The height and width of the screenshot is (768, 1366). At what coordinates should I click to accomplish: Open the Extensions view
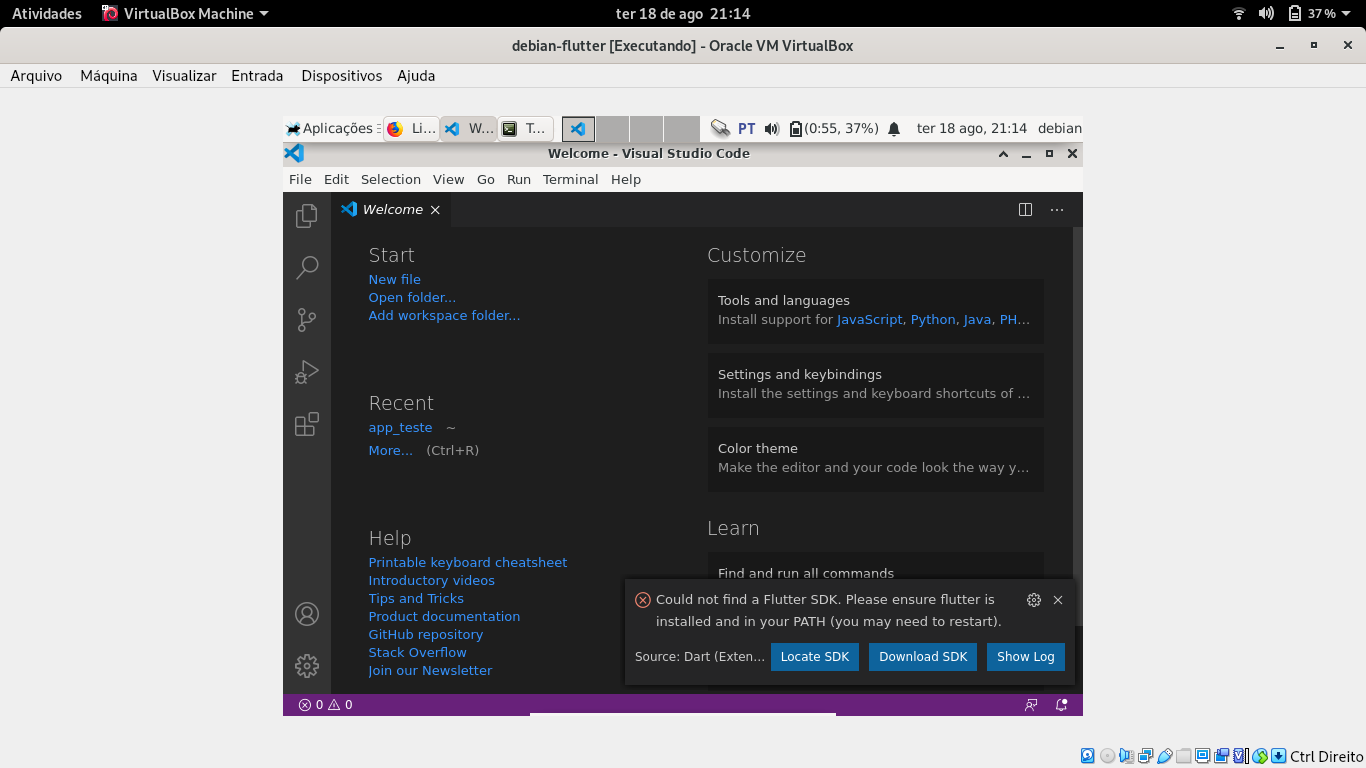tap(307, 424)
